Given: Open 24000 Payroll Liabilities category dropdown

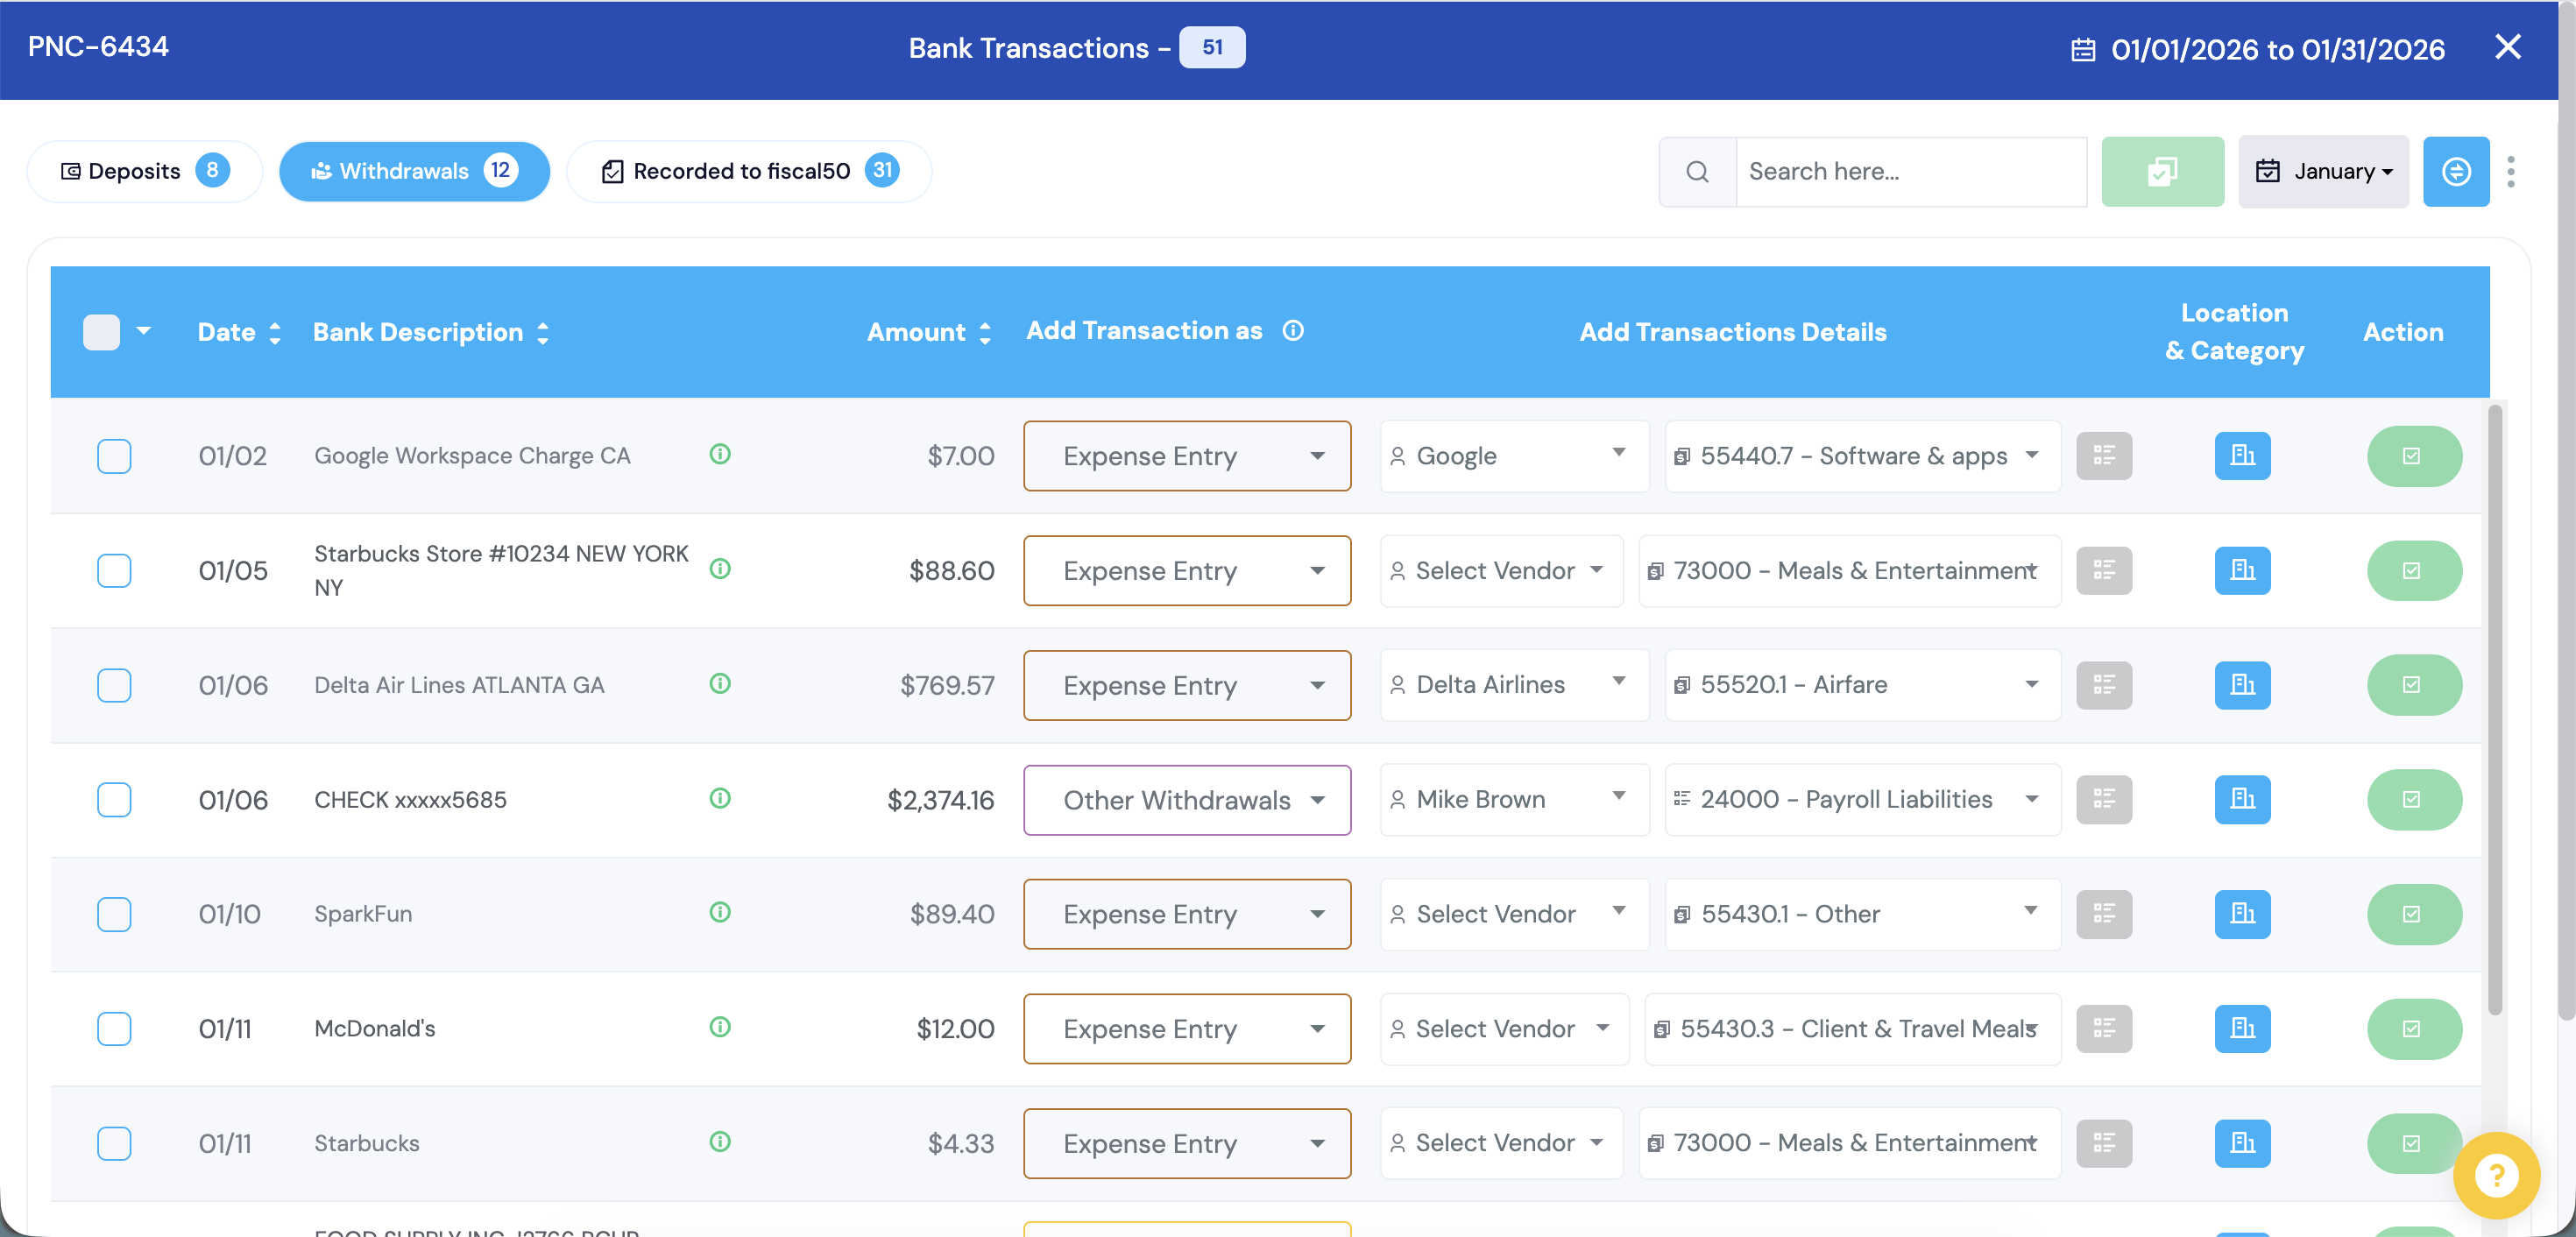Looking at the screenshot, I should 1862,800.
